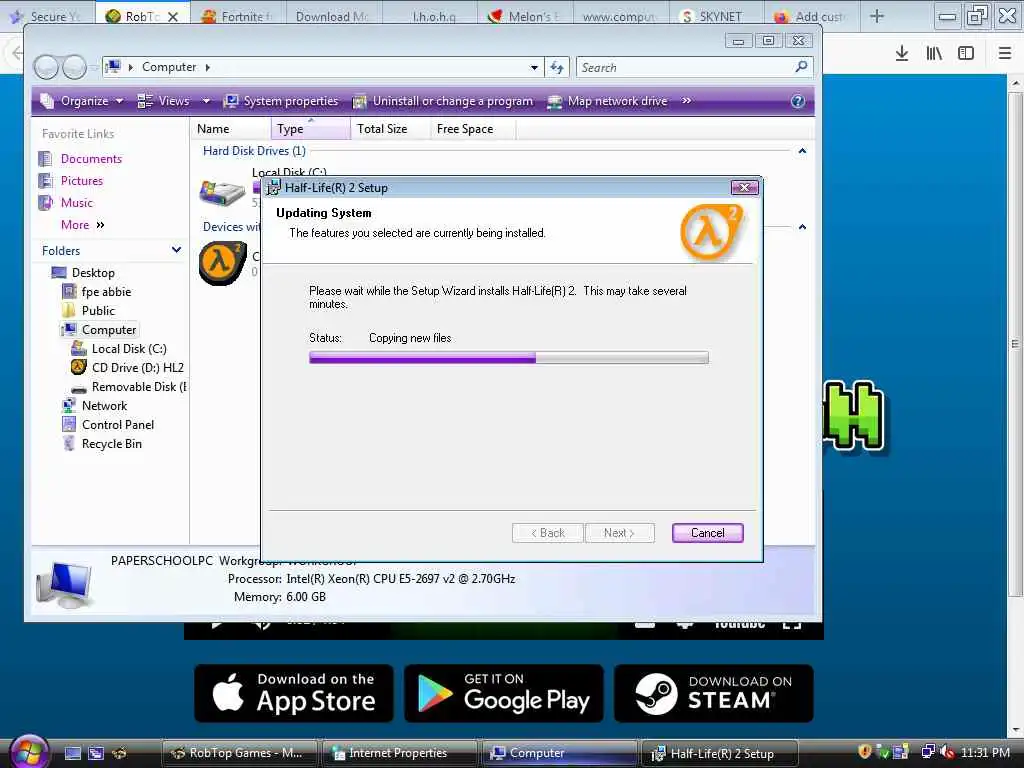Sort by the Total Size column
The image size is (1024, 768).
point(390,129)
